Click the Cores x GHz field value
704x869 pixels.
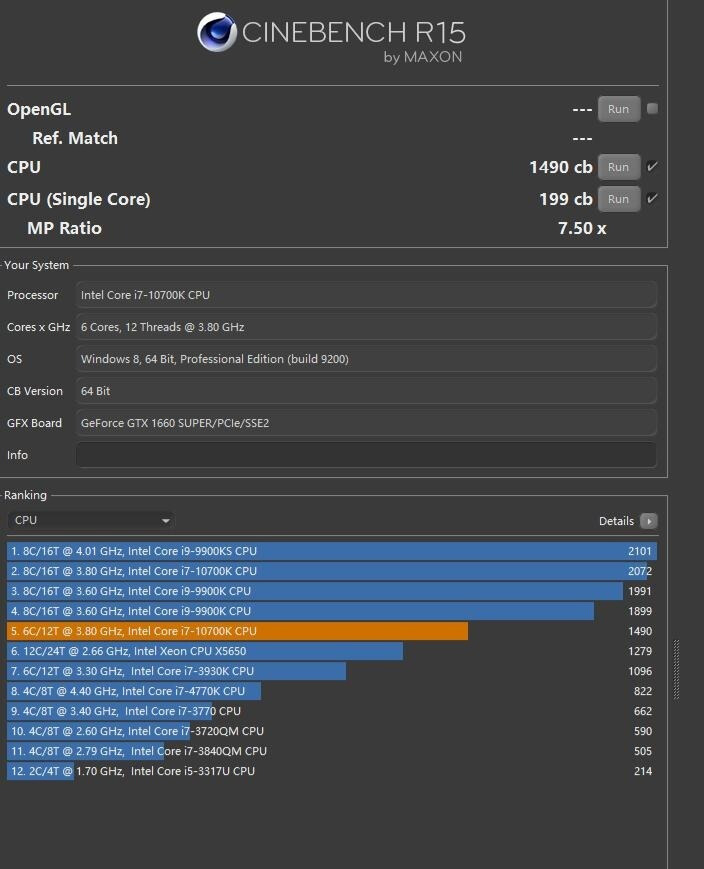pos(366,327)
